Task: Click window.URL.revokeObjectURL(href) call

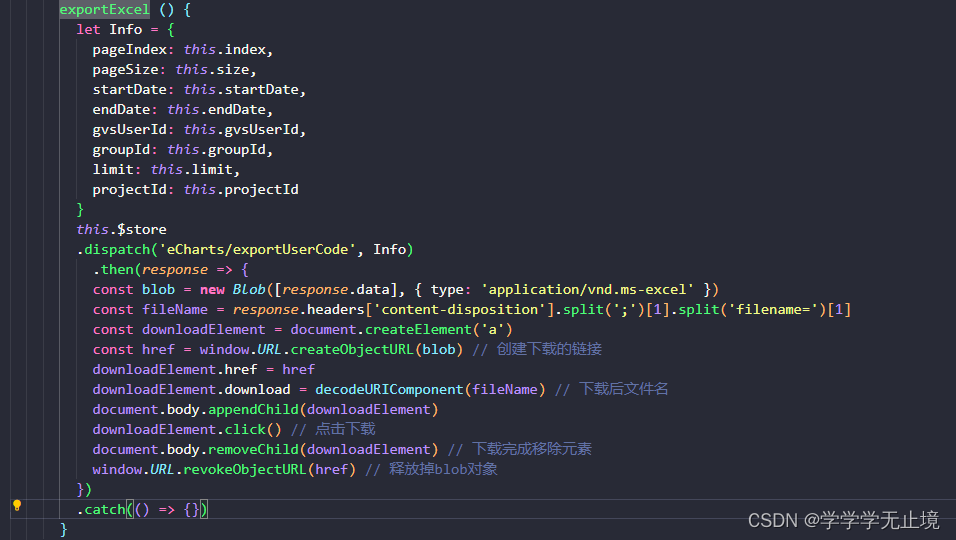Action: pos(224,470)
